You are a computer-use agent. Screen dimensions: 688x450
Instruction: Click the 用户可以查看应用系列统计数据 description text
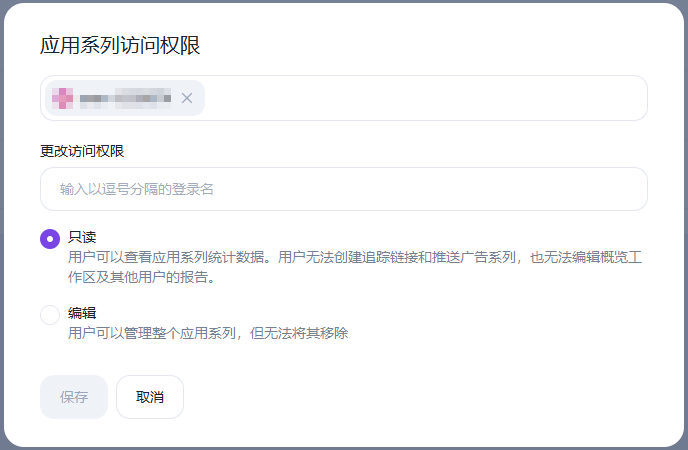pyautogui.click(x=355, y=267)
